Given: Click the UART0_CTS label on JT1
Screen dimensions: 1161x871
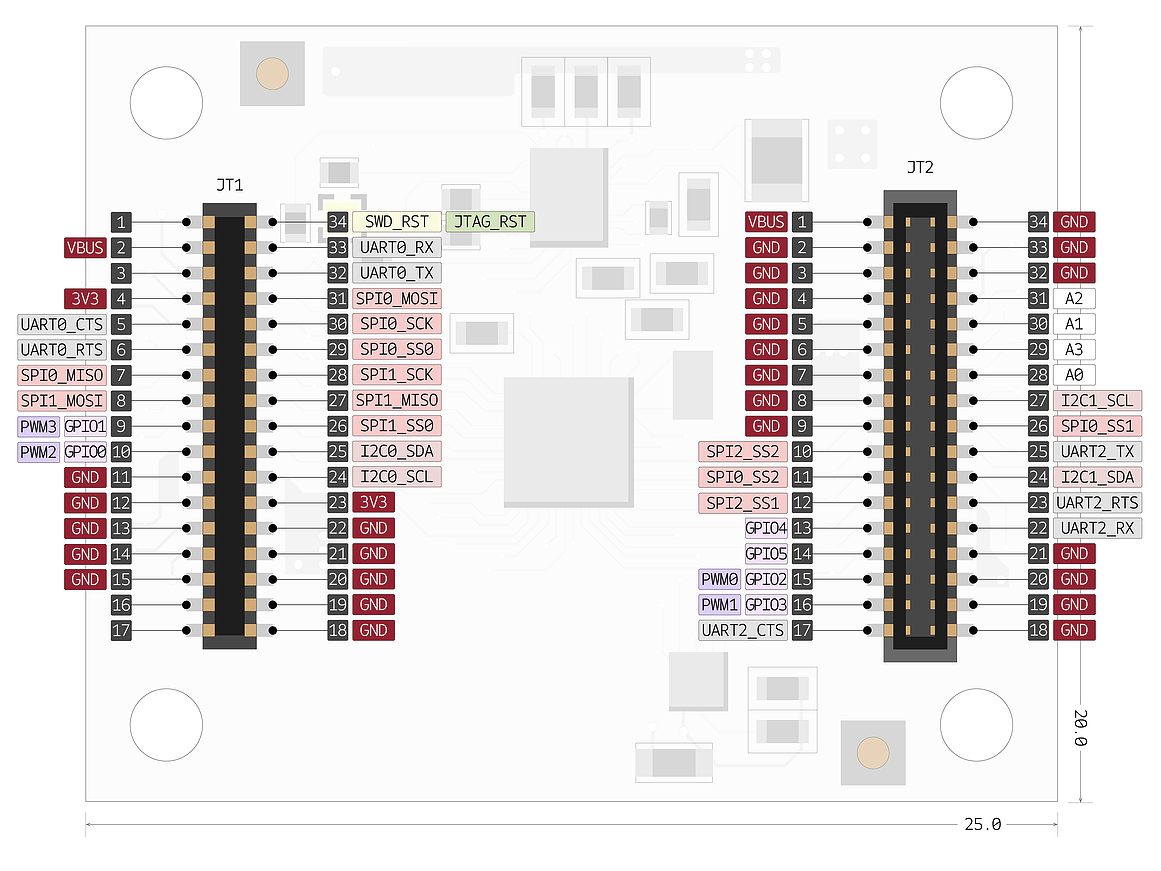Looking at the screenshot, I should pos(61,324).
